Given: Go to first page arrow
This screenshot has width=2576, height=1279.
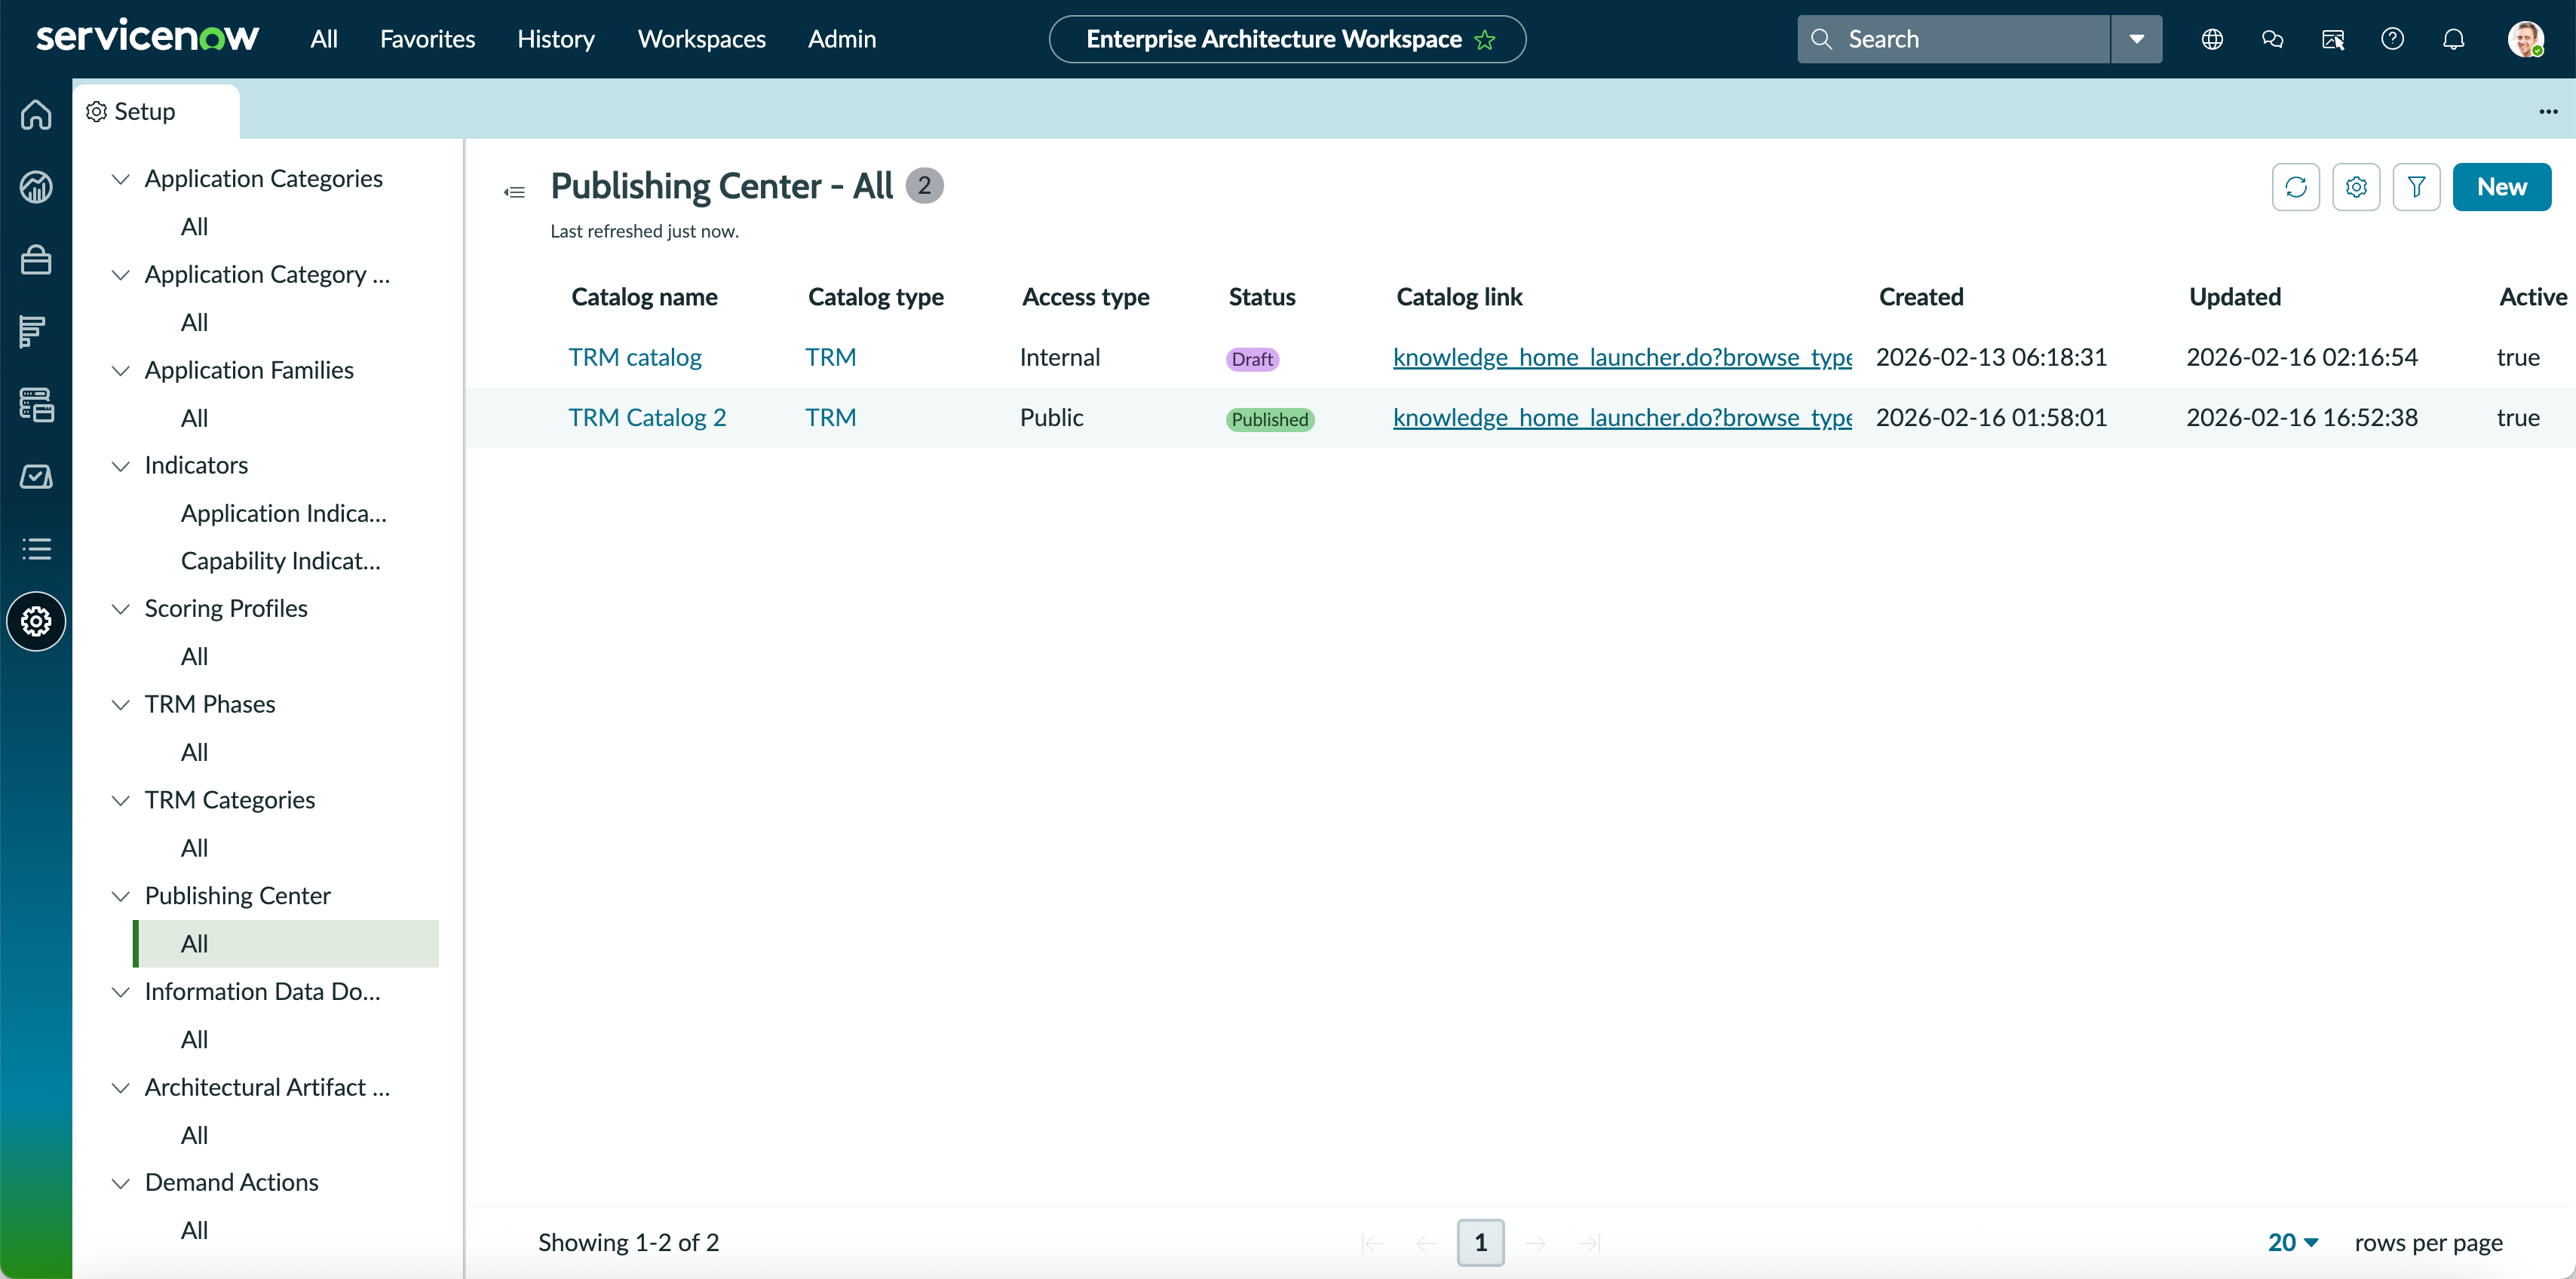Looking at the screenshot, I should coord(1372,1243).
